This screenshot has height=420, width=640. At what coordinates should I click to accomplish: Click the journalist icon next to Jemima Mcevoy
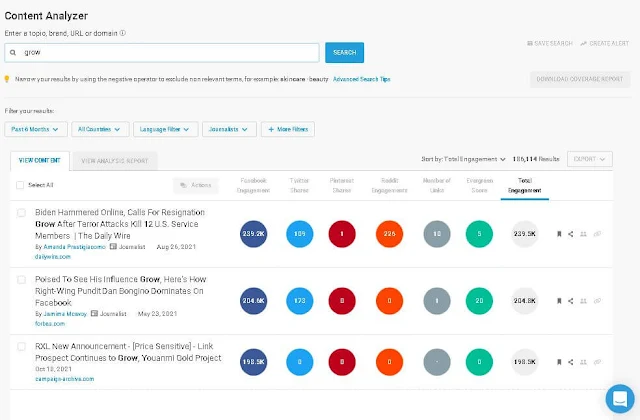[94, 313]
